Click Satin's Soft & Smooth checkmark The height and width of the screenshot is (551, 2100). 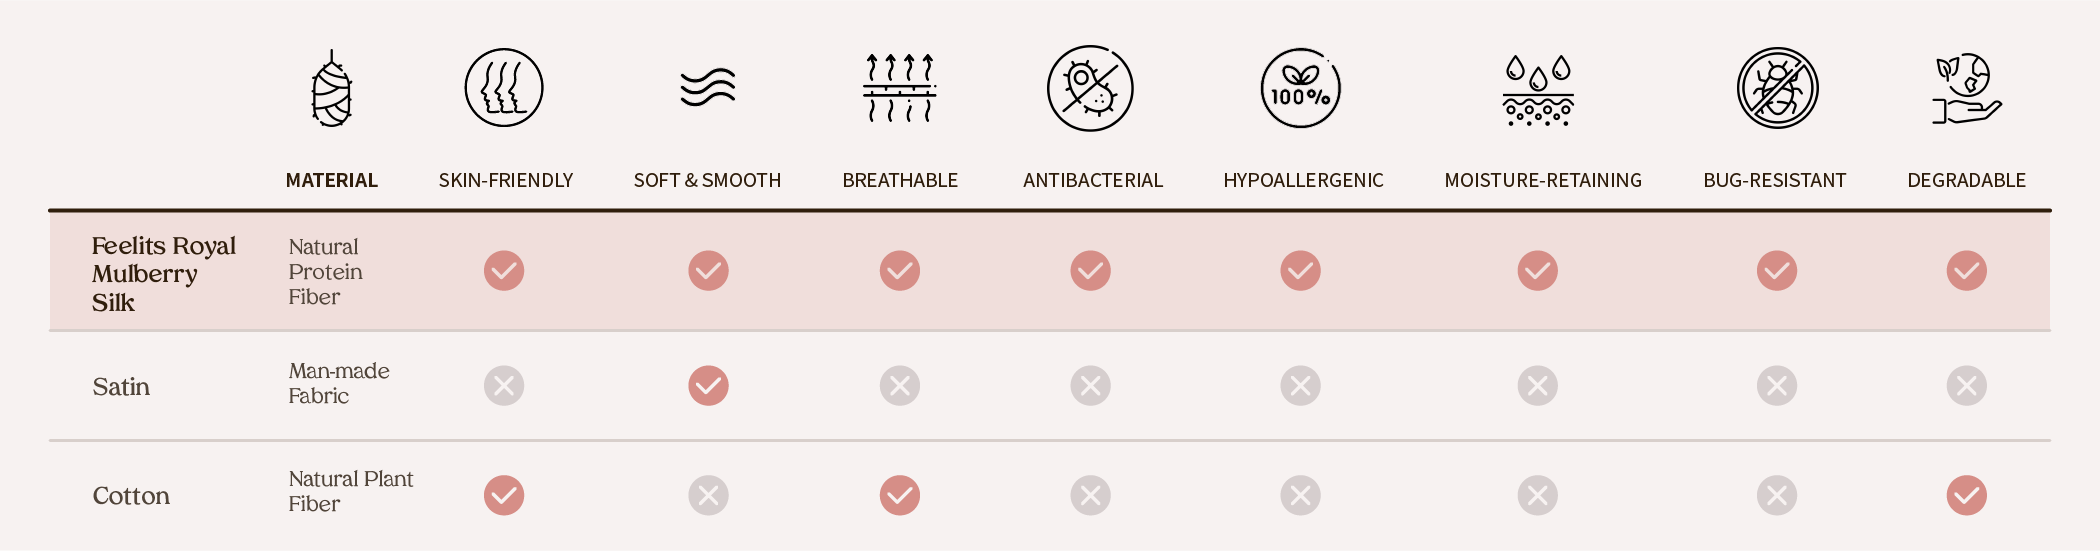tap(708, 386)
